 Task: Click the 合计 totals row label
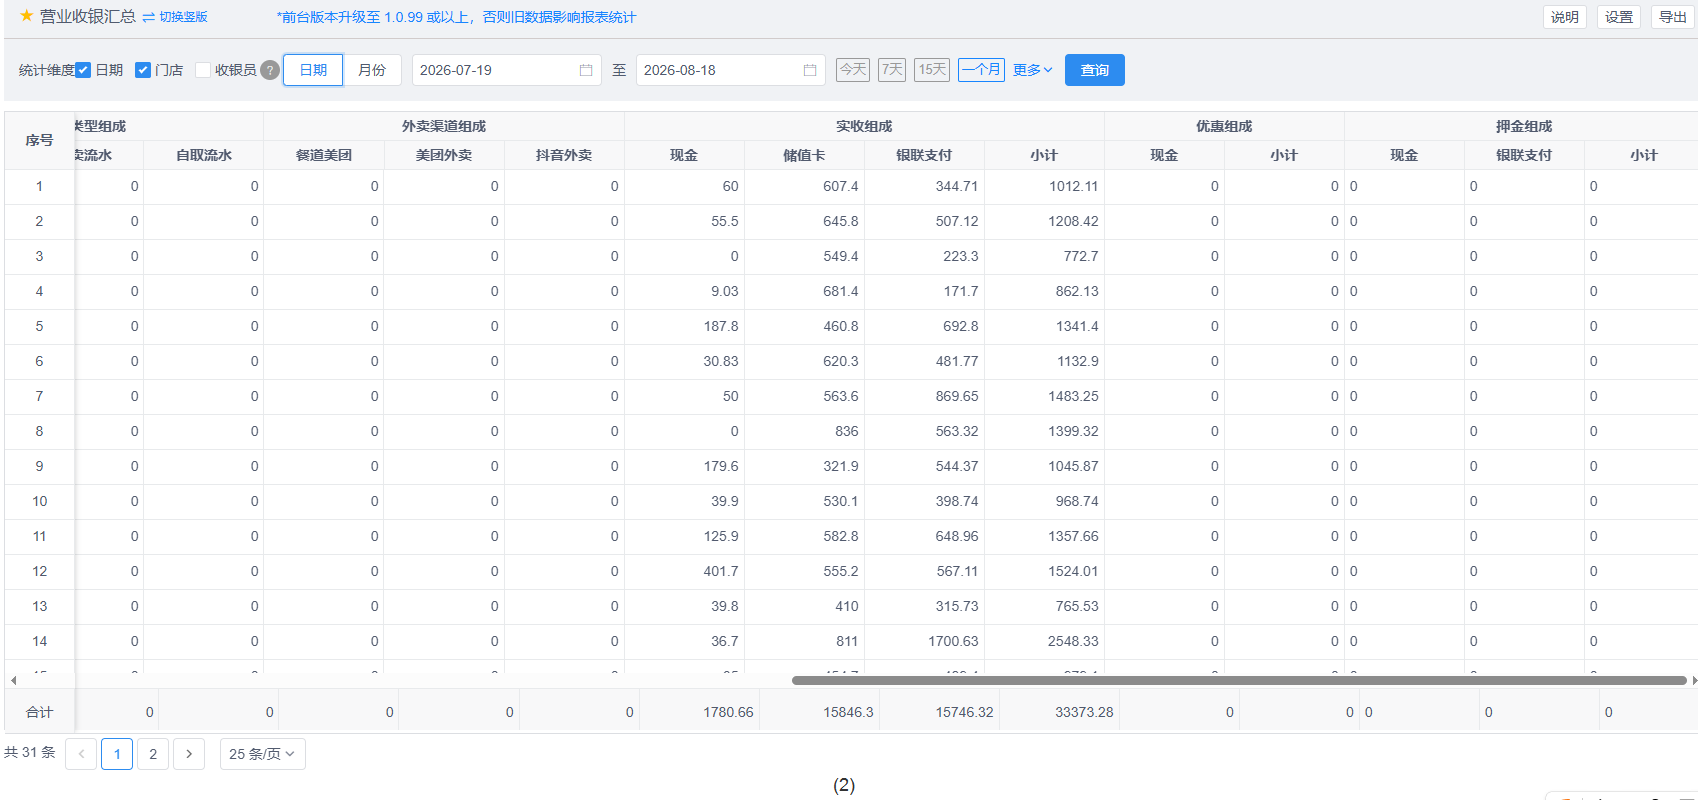click(x=39, y=713)
